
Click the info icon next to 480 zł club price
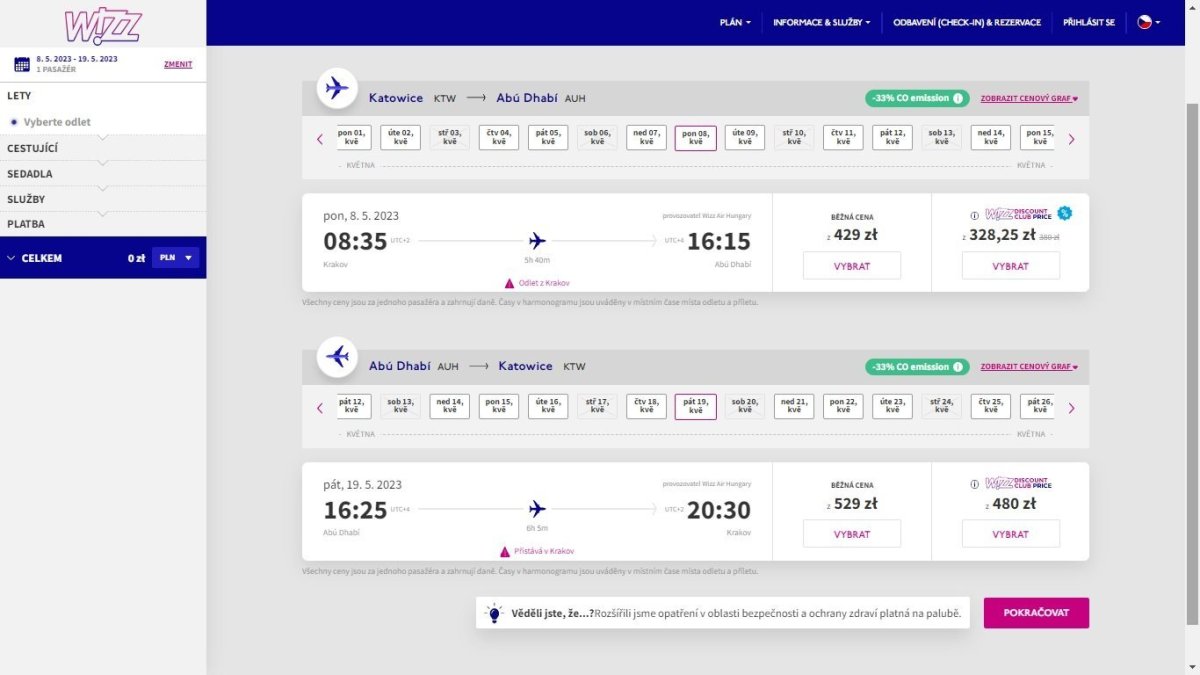click(975, 484)
